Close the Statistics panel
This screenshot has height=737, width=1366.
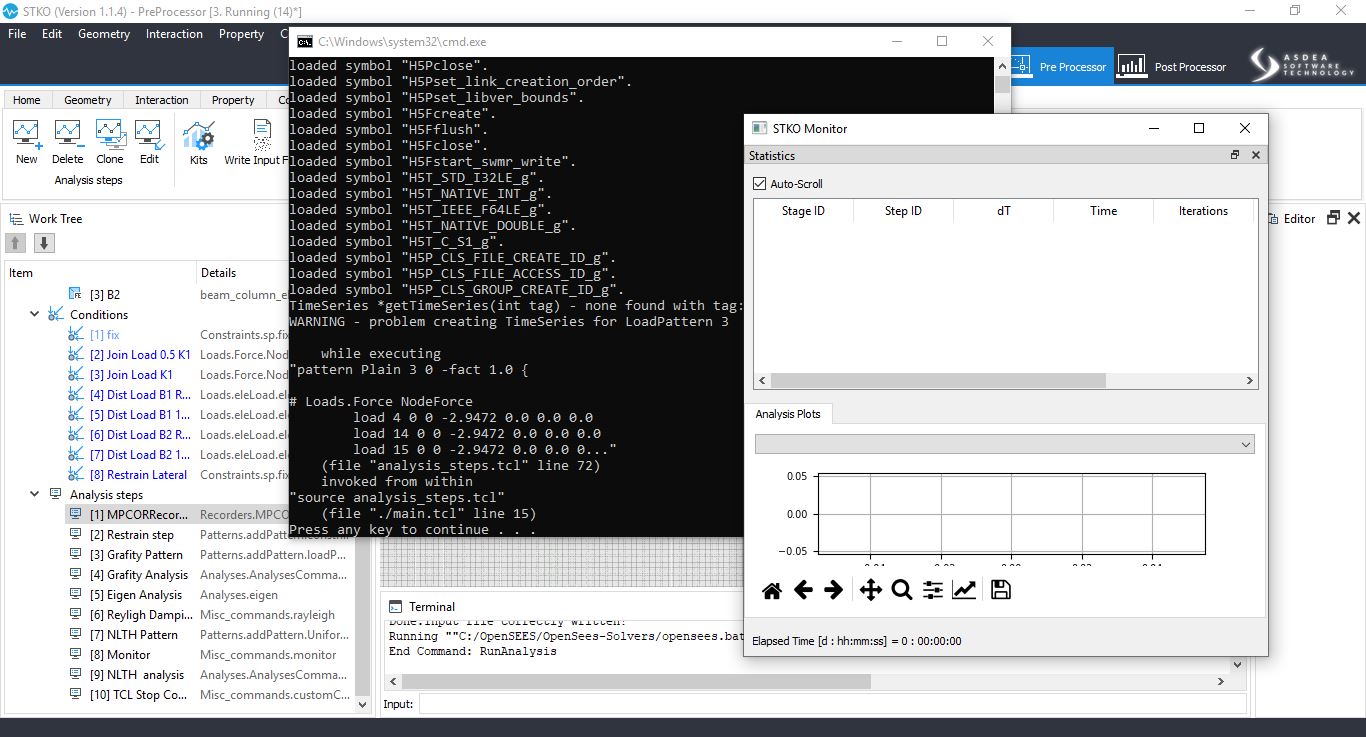pyautogui.click(x=1256, y=155)
